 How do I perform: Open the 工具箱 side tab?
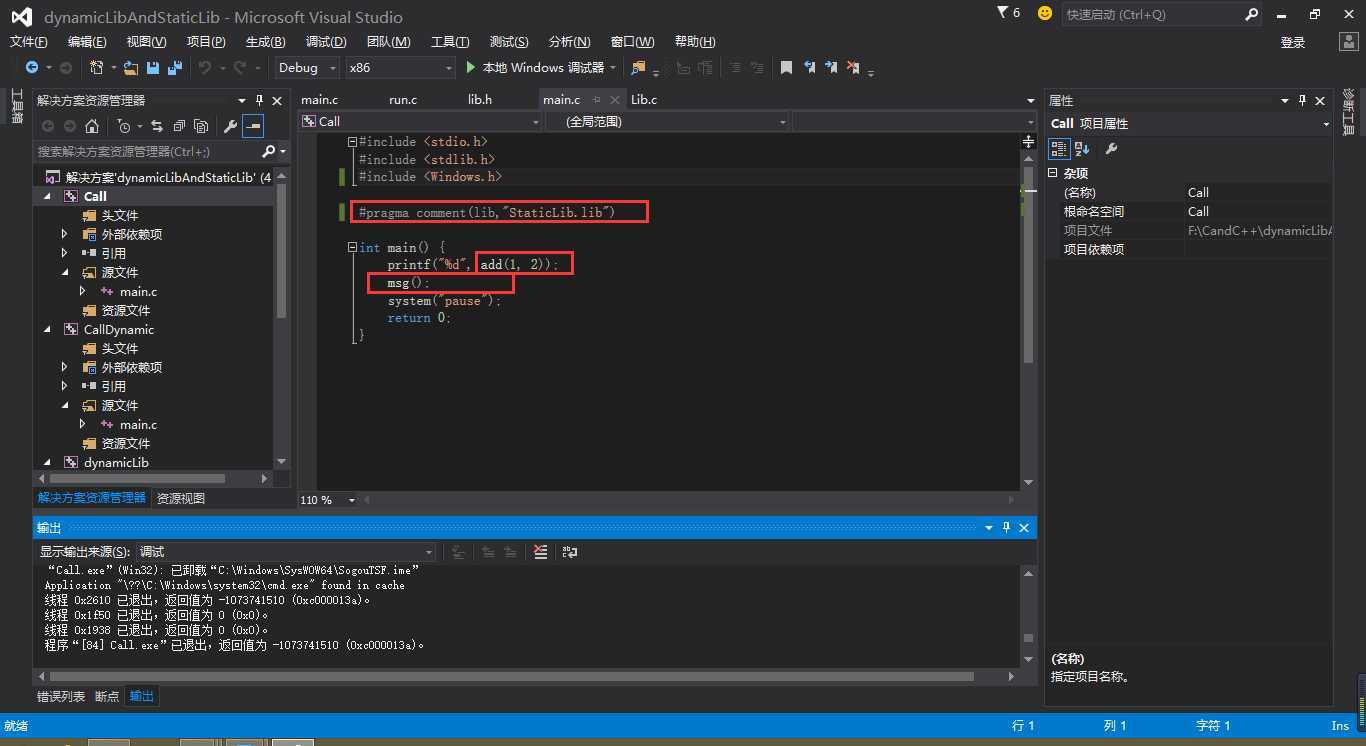tap(17, 105)
